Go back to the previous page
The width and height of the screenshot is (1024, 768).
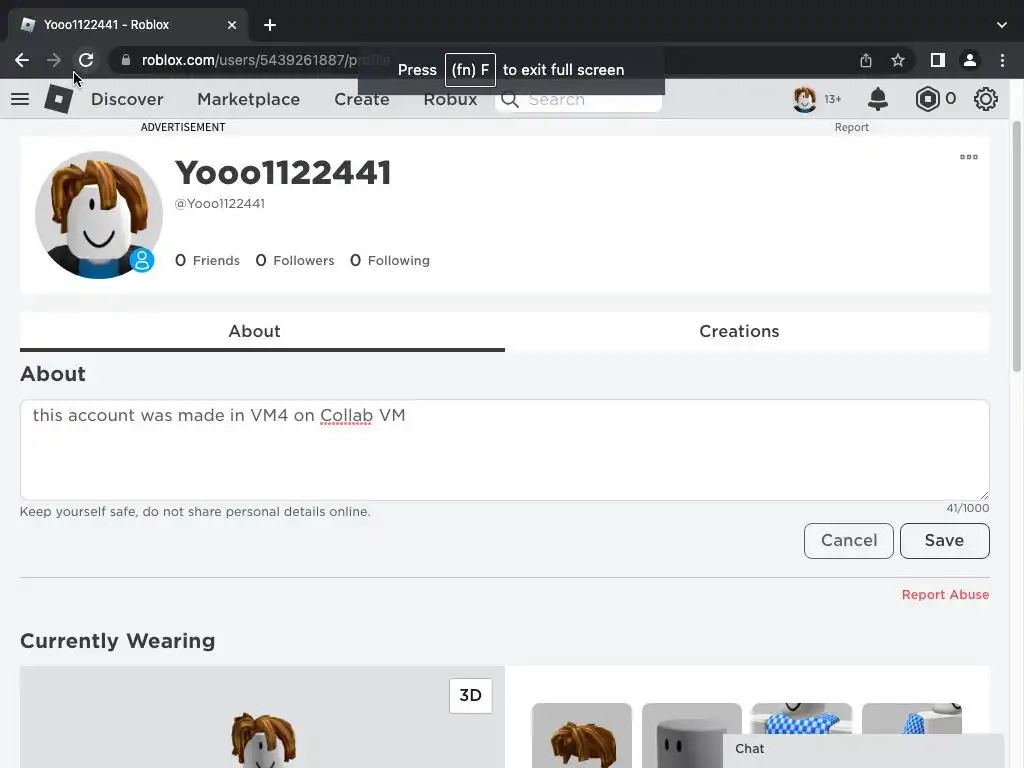[22, 60]
